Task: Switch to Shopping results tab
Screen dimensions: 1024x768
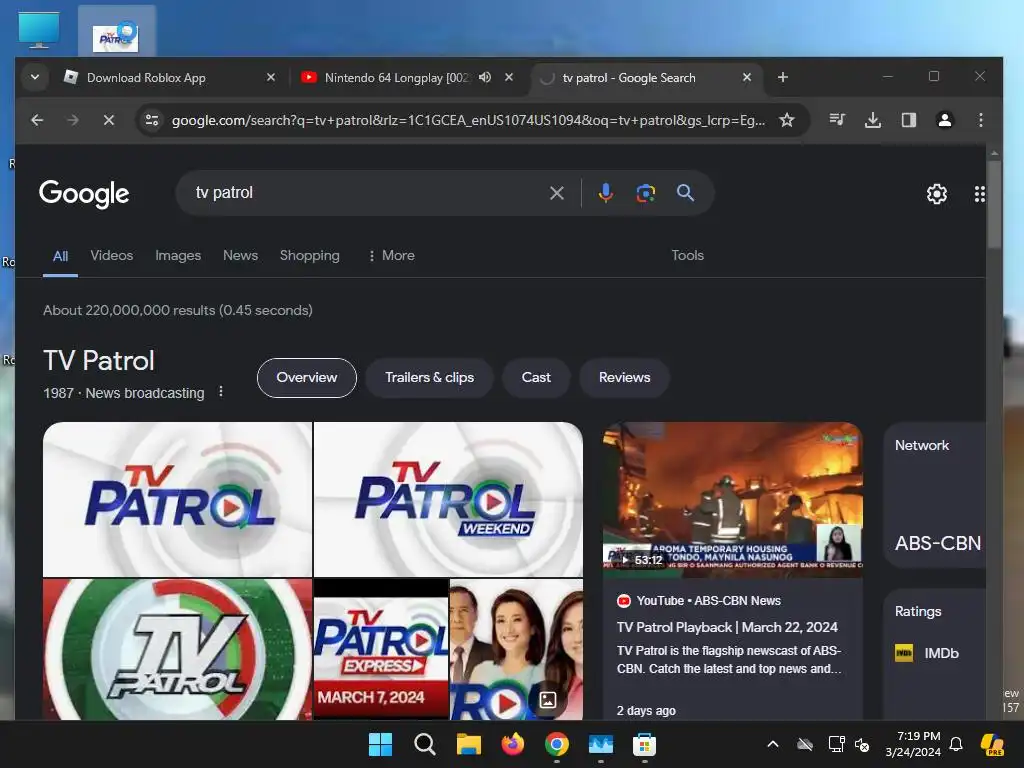Action: [x=310, y=255]
